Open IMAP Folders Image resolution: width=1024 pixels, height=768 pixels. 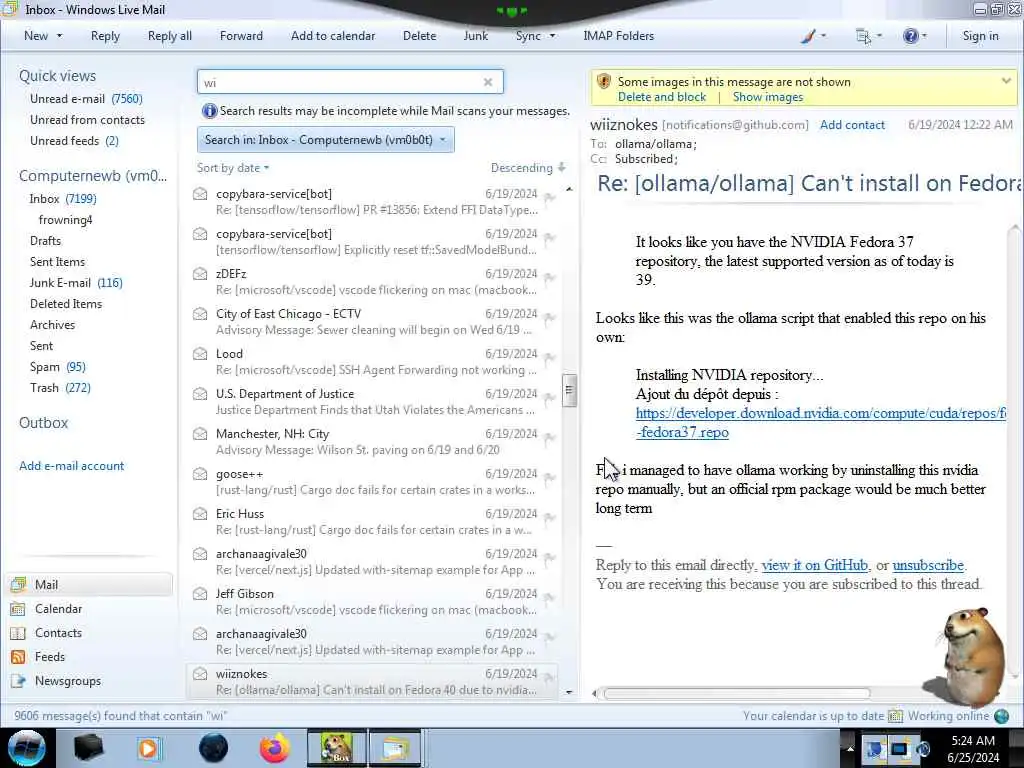coord(618,36)
